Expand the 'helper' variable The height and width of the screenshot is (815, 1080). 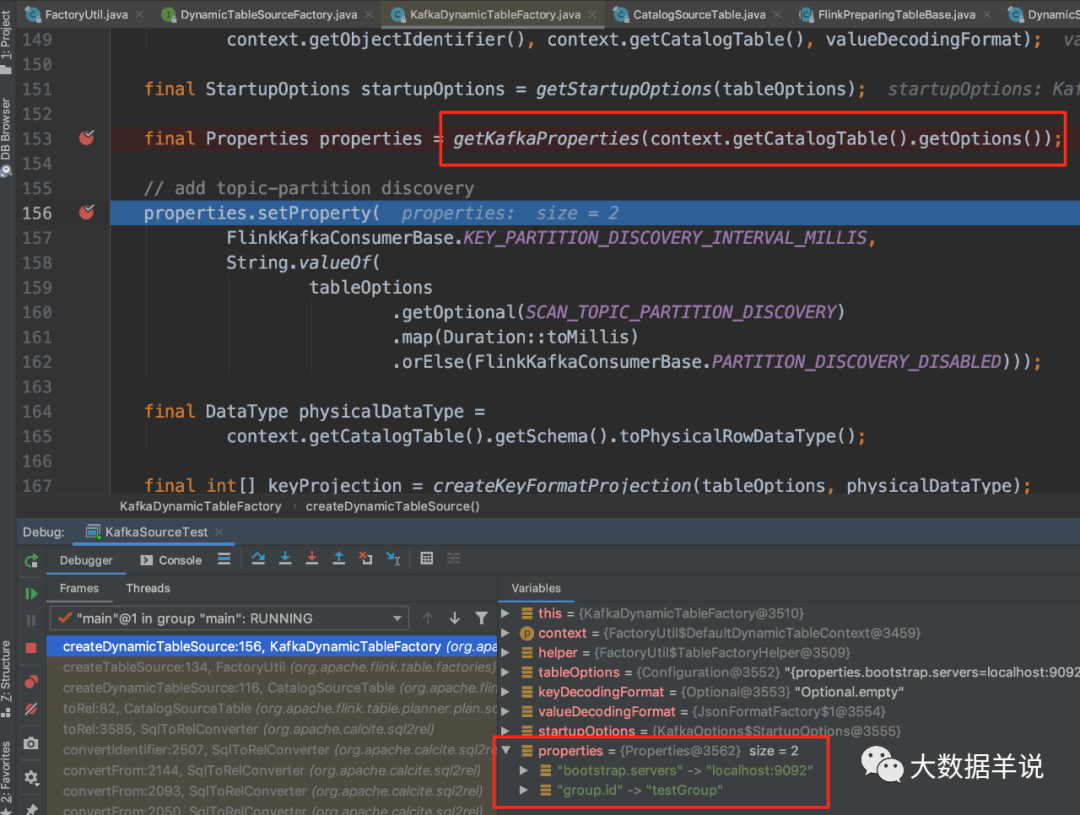[506, 652]
